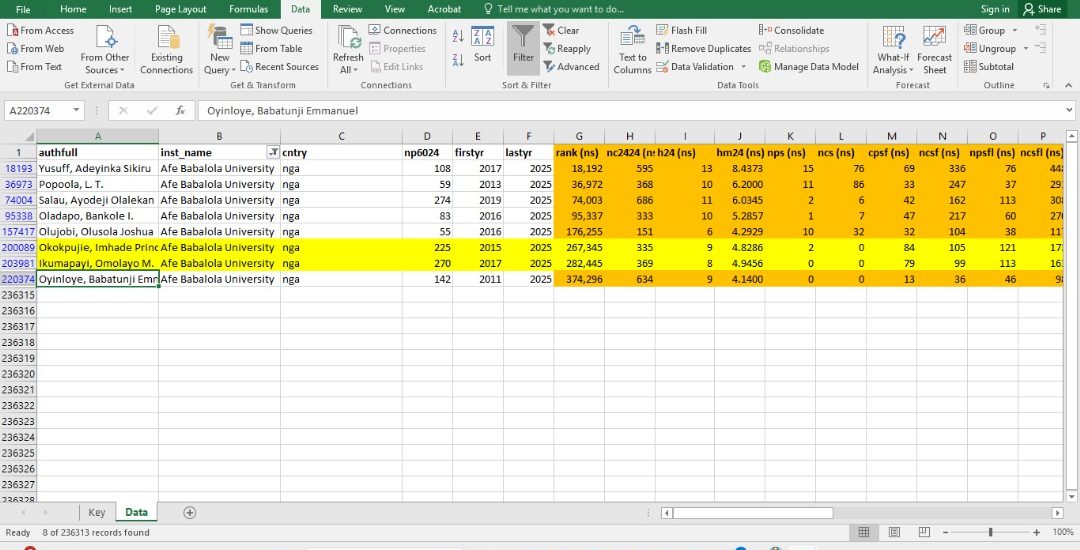
Task: Click the Existing Connections icon
Action: point(166,50)
